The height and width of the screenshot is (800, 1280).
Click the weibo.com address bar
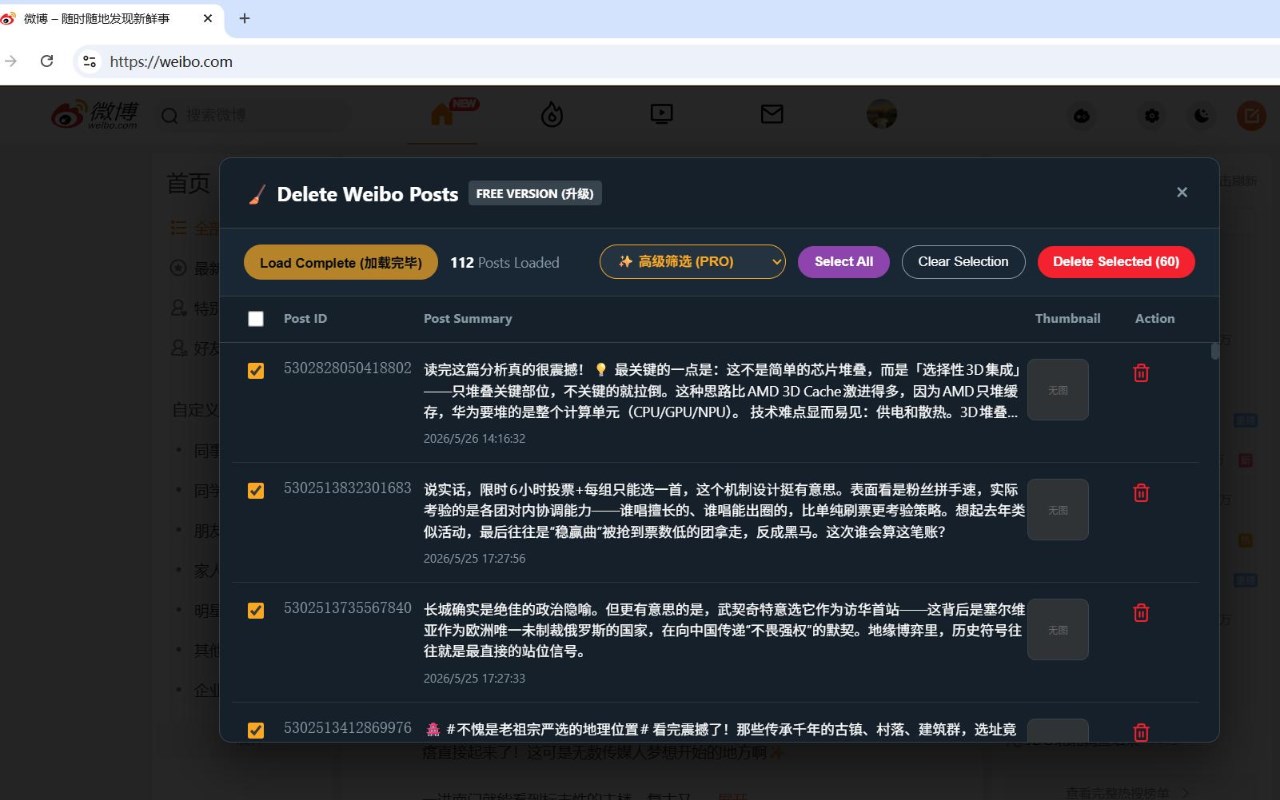click(x=676, y=61)
